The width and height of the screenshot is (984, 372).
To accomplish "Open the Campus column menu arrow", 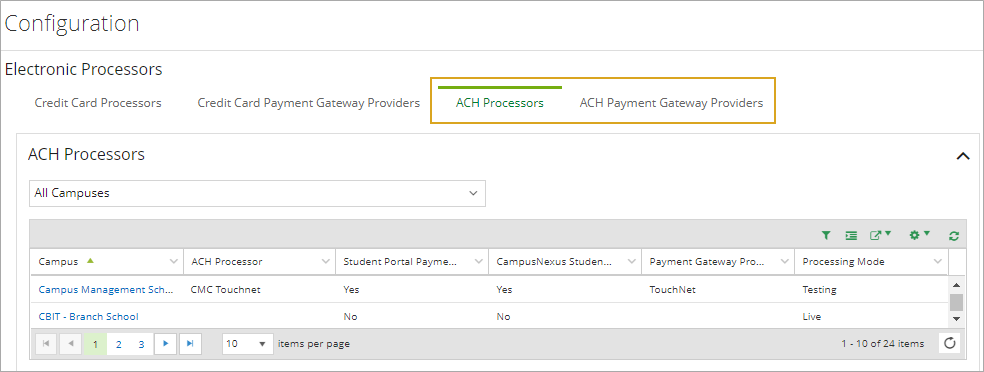I will coord(174,262).
